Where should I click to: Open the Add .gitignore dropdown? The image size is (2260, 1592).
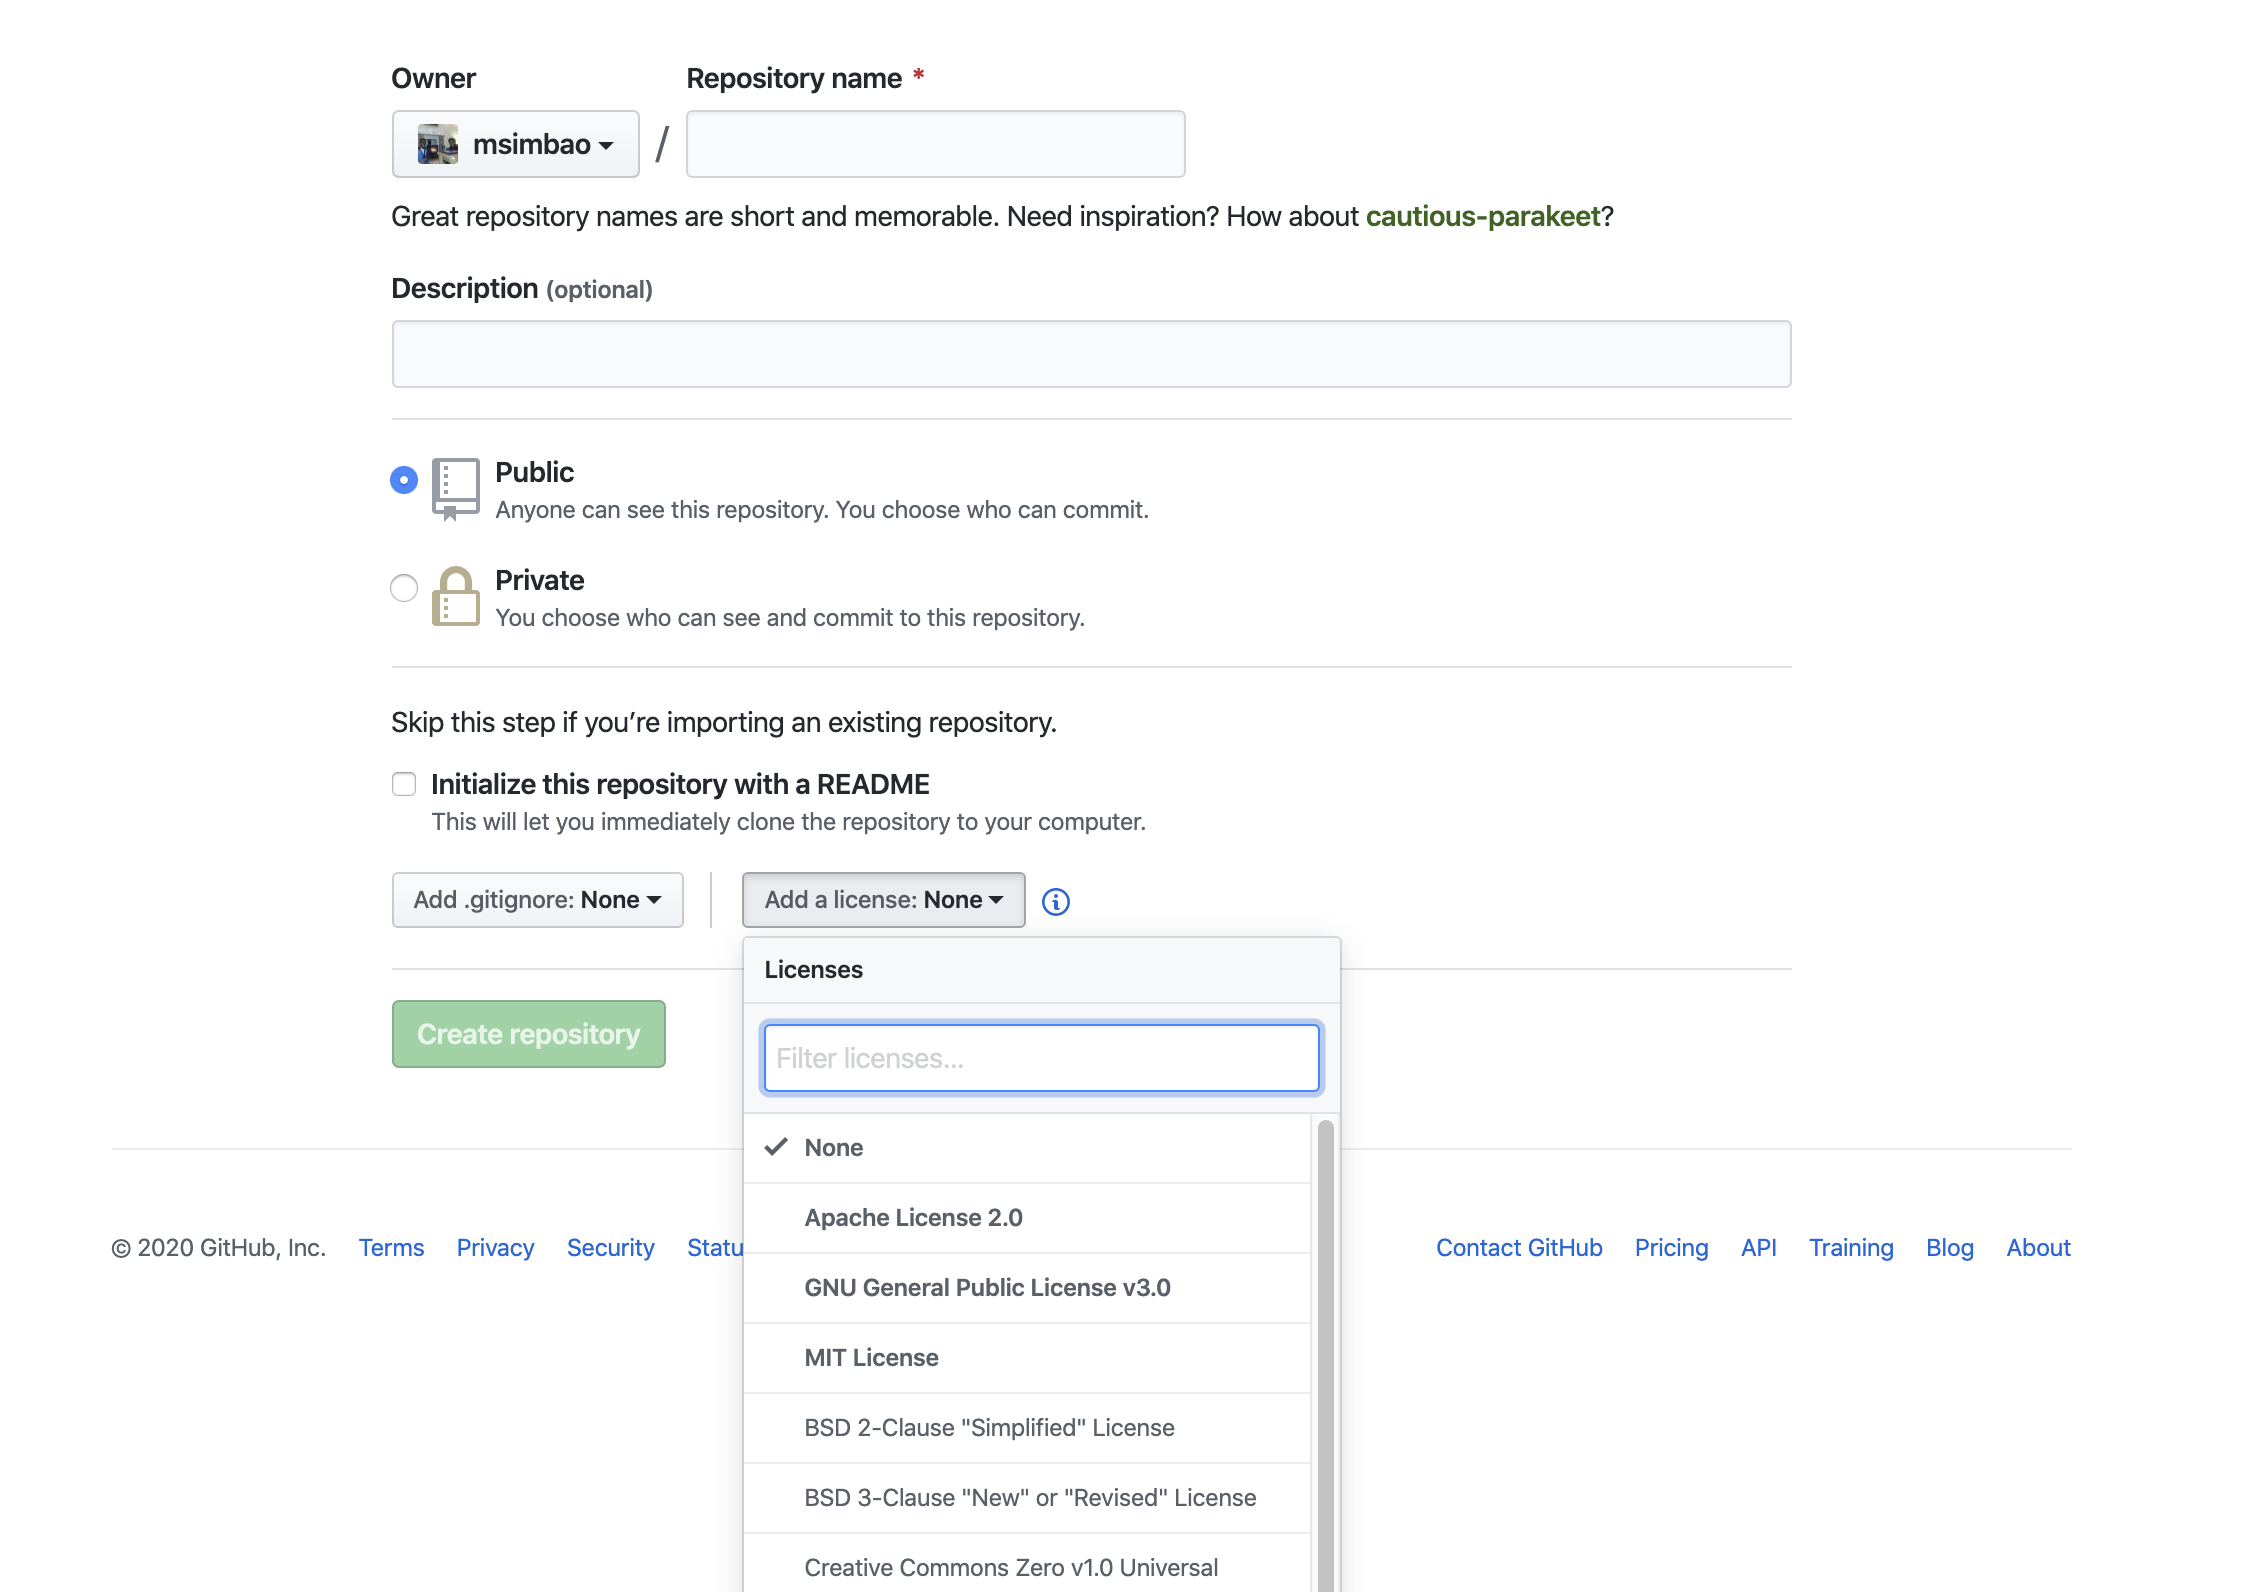point(537,898)
